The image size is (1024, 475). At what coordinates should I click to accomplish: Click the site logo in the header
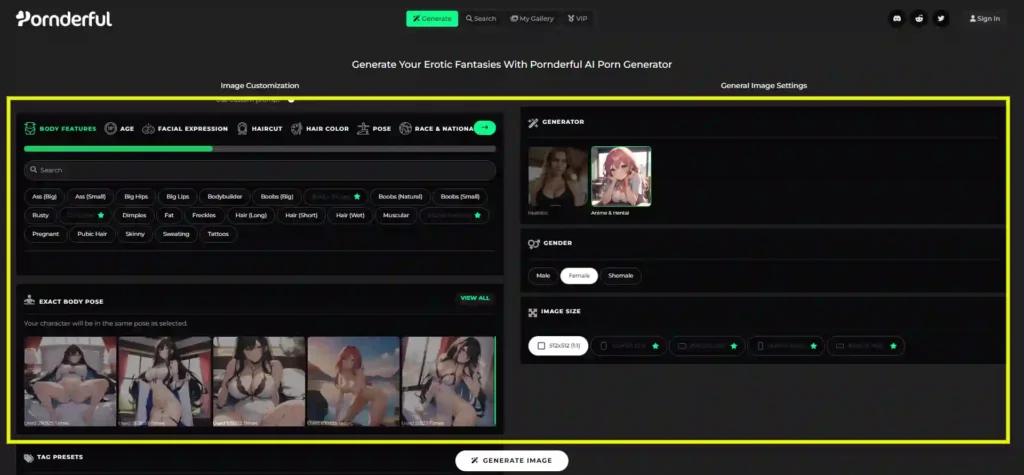[x=64, y=18]
